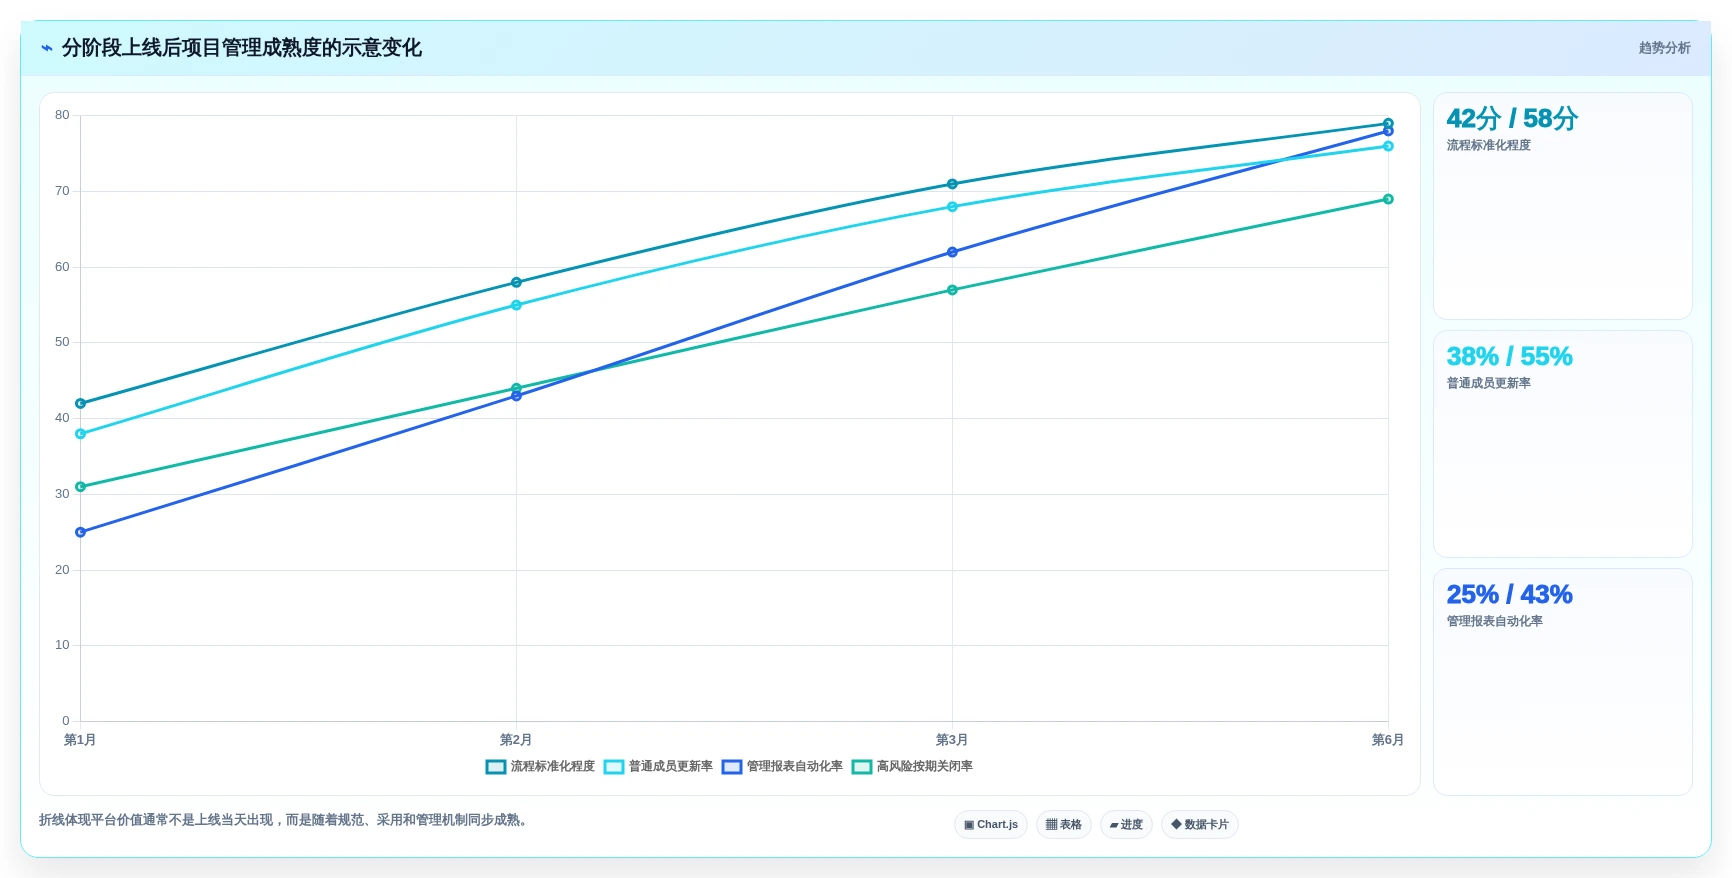Click the chart title 分阶段上线后项目管理成熟度的示意变化
This screenshot has width=1732, height=878.
click(242, 48)
